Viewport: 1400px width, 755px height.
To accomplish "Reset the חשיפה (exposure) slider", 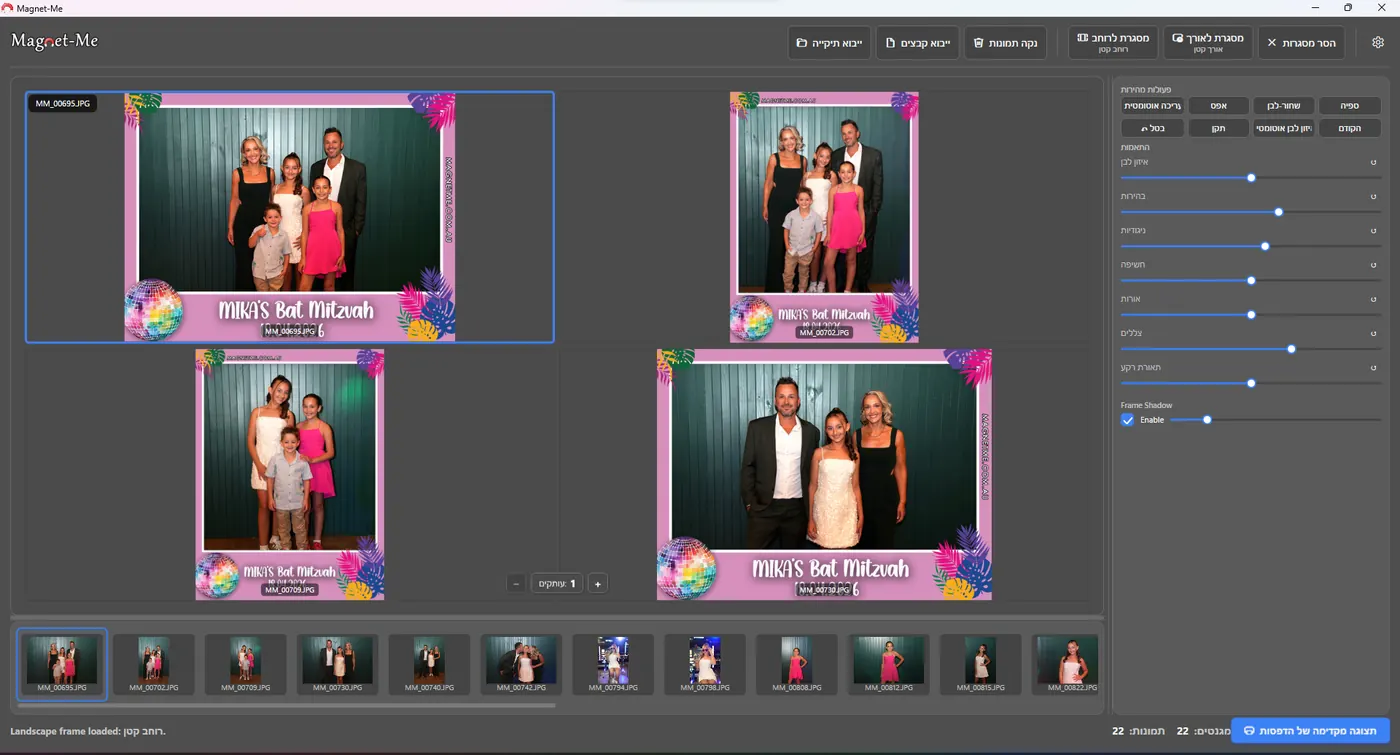I will tap(1374, 265).
